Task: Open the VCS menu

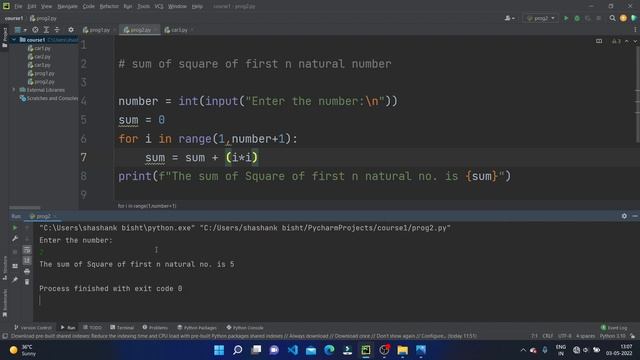Action: coord(159,7)
